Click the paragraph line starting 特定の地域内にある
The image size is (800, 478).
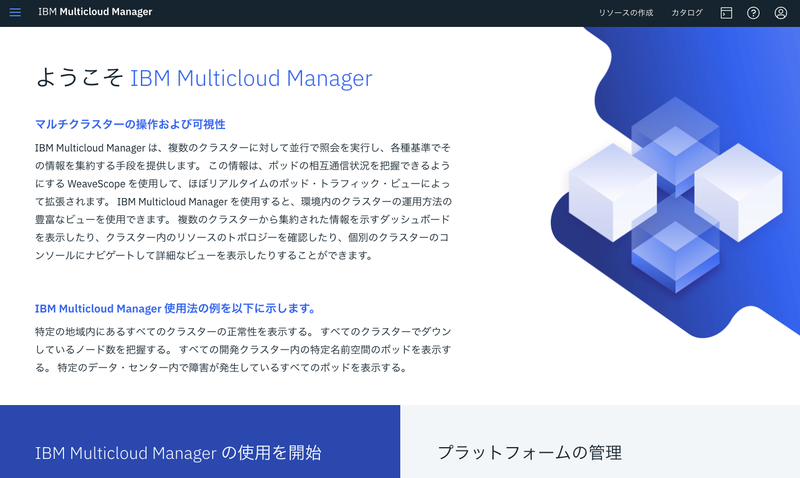[243, 332]
